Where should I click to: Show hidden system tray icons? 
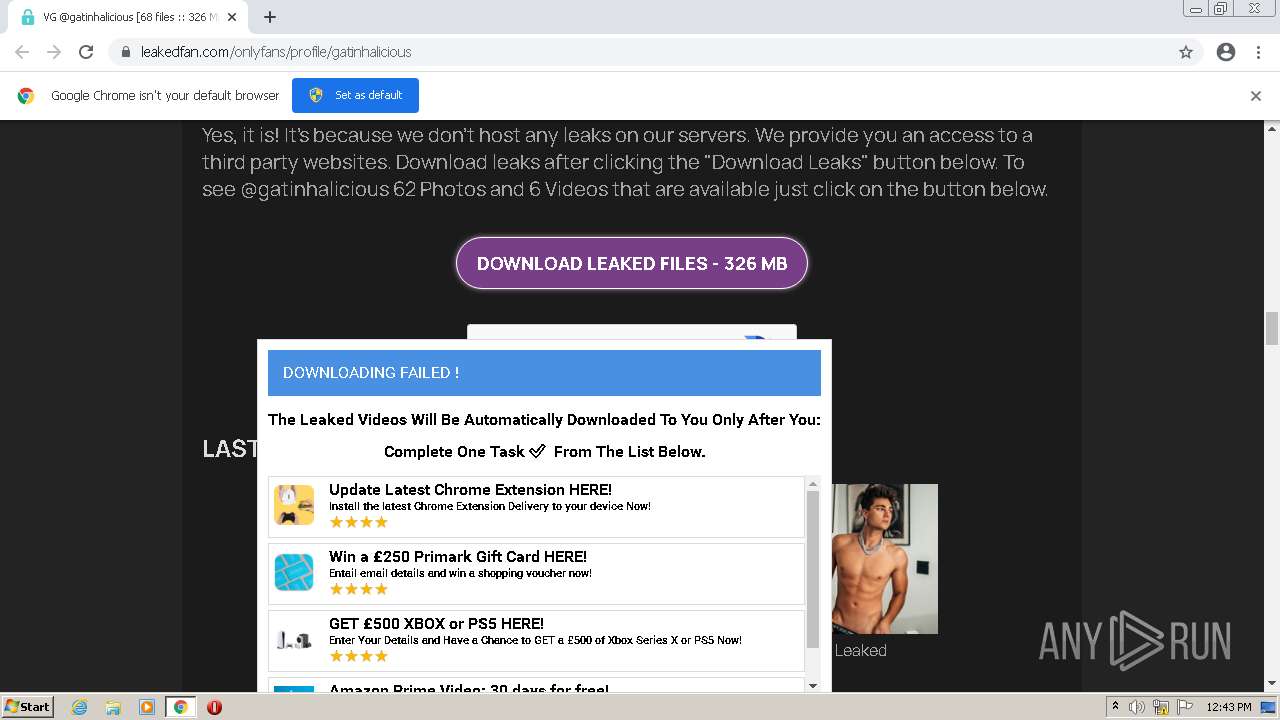(x=1115, y=707)
